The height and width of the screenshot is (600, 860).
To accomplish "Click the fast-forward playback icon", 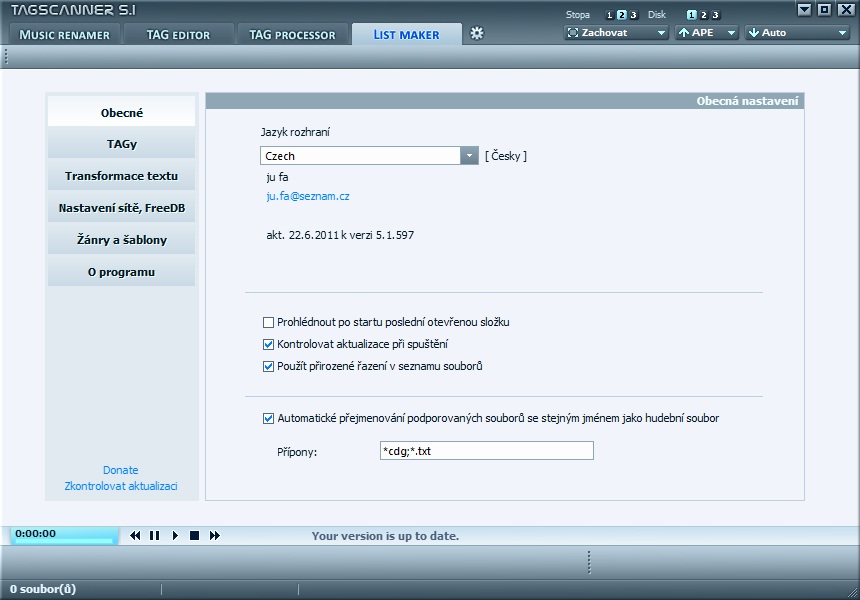I will (x=215, y=536).
